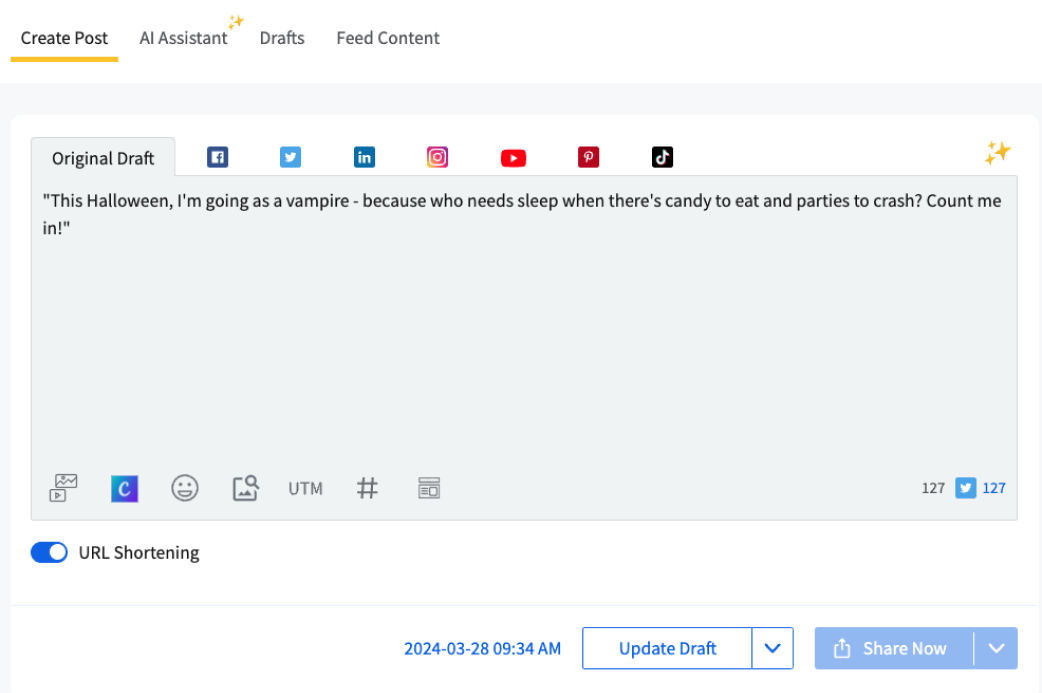Viewport: 1042px width, 693px height.
Task: Open the Drafts tab
Action: click(x=282, y=38)
